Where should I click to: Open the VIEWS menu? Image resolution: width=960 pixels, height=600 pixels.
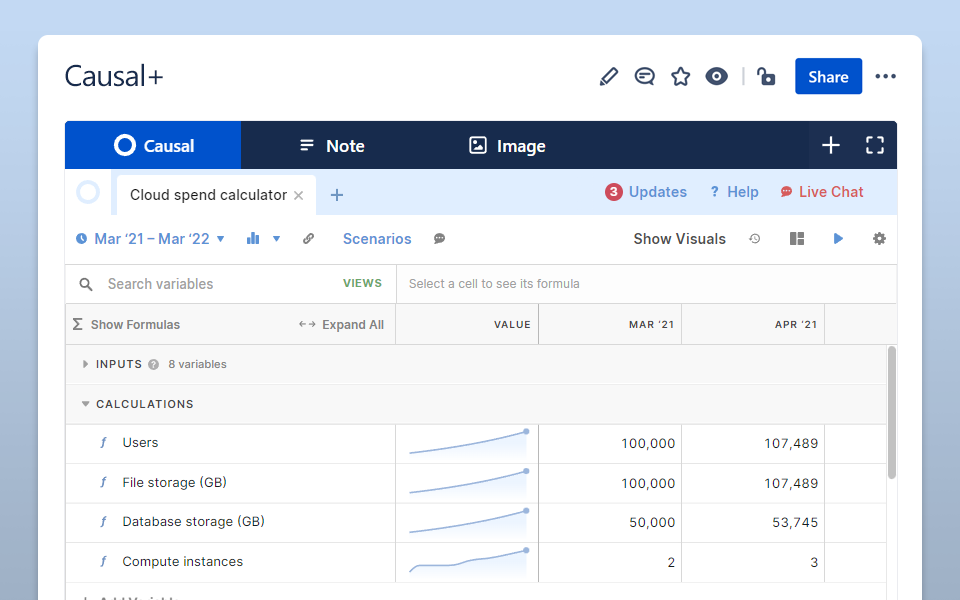(362, 283)
